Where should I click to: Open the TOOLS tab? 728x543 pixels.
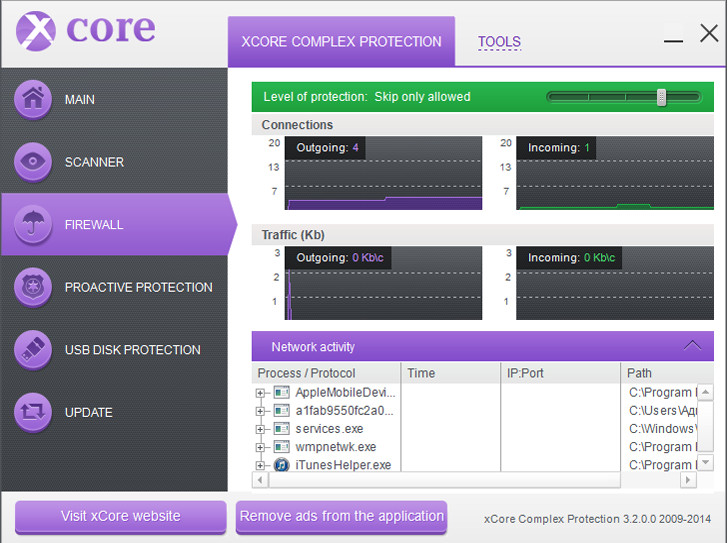500,42
